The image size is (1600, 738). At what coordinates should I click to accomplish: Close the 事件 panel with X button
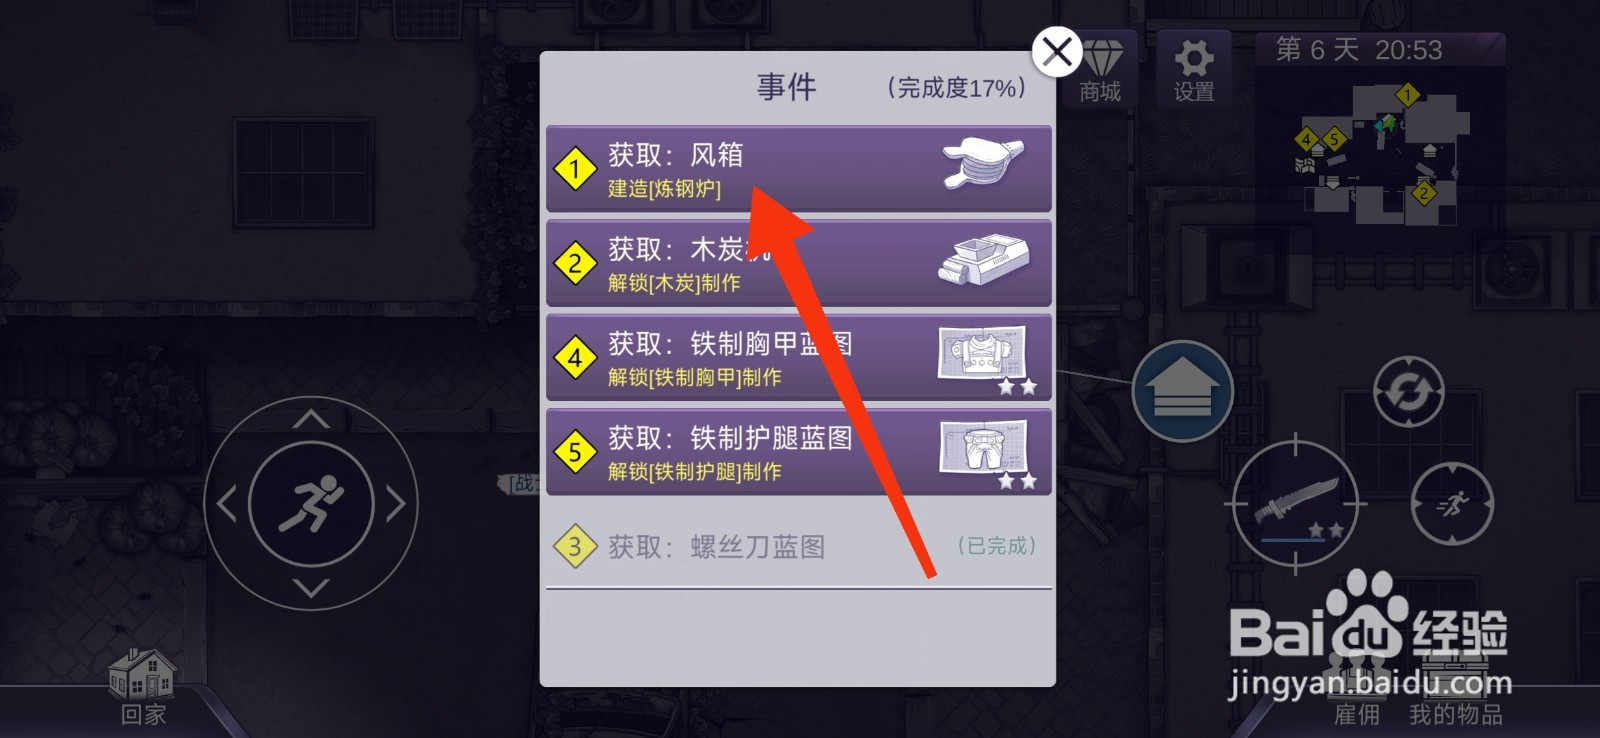pos(1057,50)
